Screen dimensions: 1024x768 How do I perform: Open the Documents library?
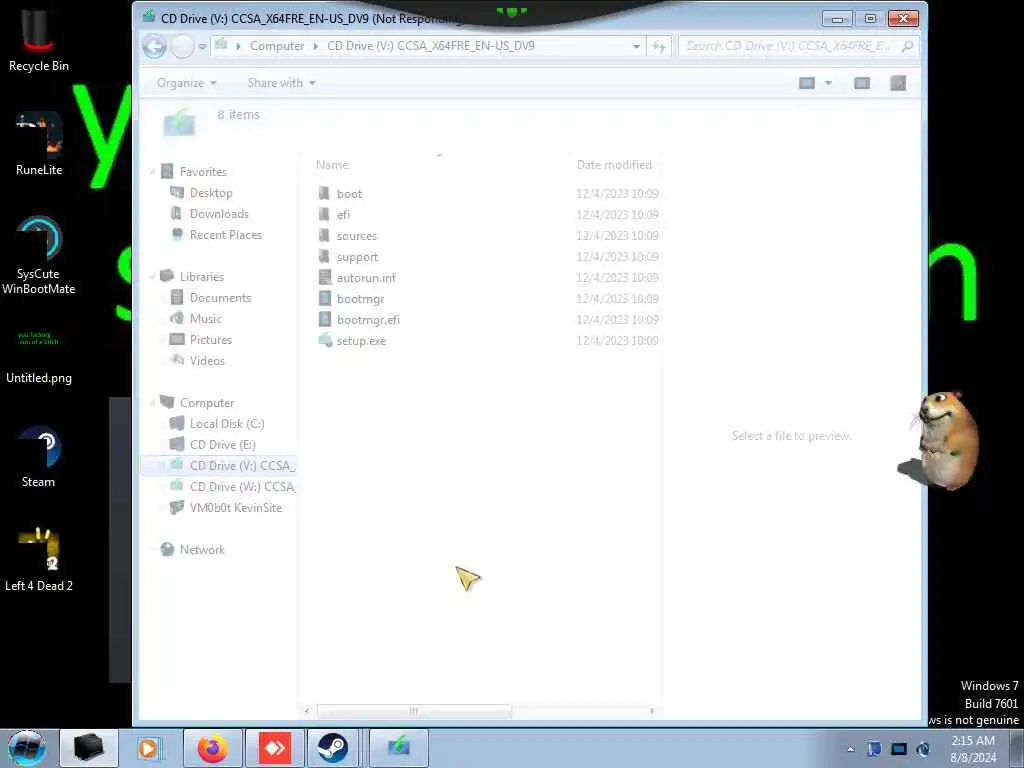pos(220,298)
